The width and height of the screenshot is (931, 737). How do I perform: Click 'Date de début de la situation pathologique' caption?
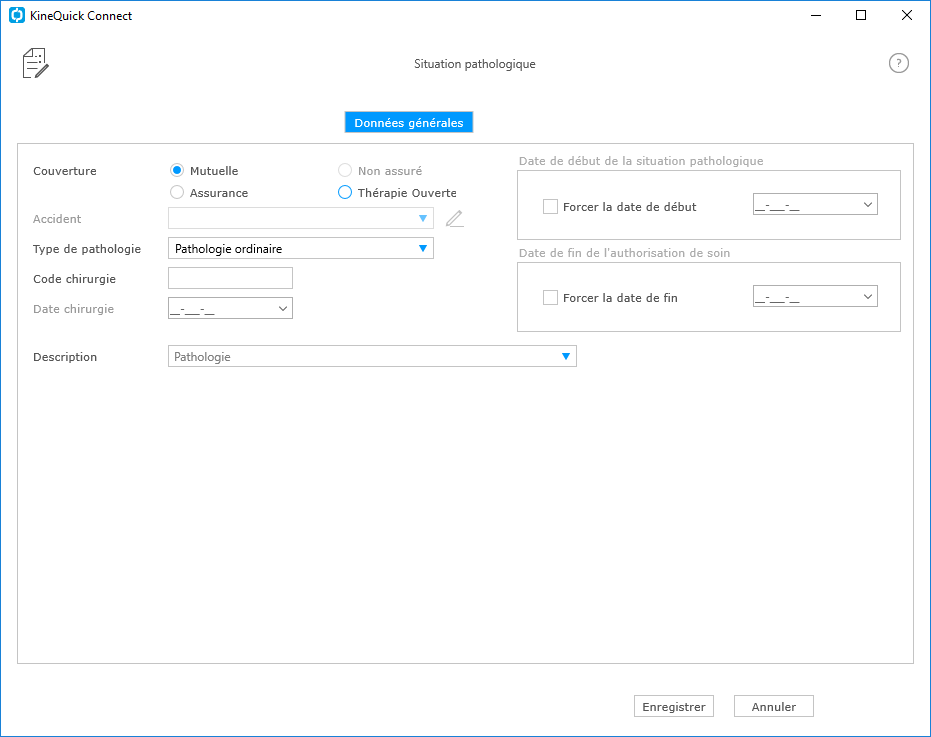point(641,161)
